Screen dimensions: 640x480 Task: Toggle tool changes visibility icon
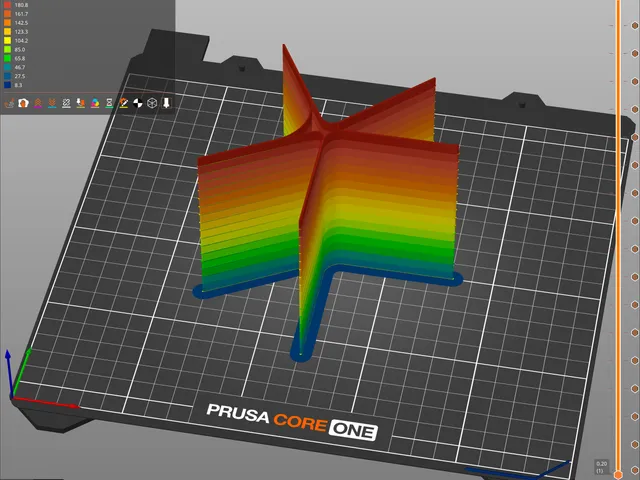click(x=80, y=103)
